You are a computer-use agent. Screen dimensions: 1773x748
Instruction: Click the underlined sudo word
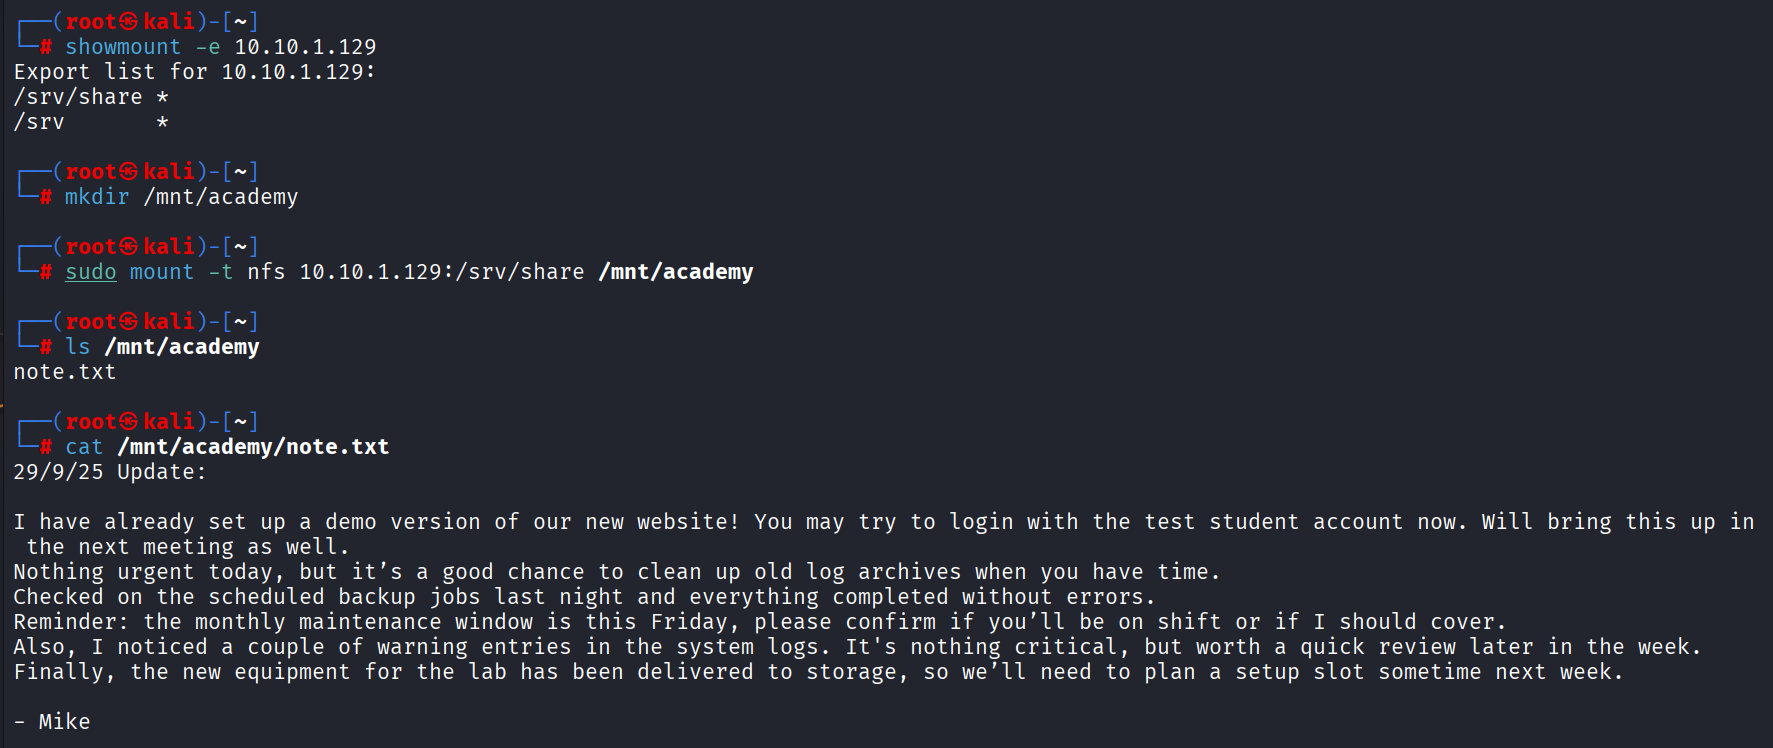91,272
